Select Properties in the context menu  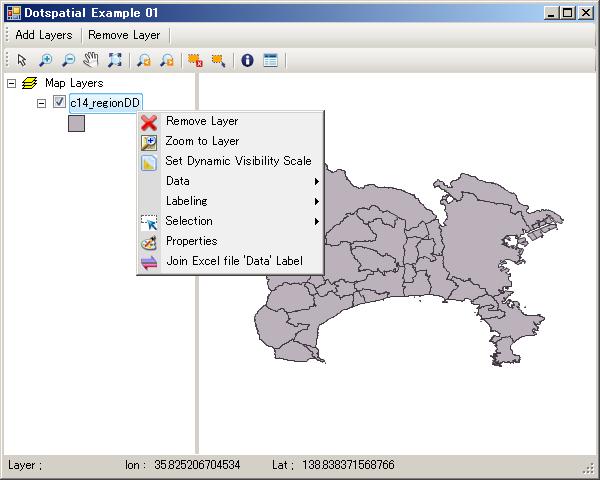[x=191, y=241]
